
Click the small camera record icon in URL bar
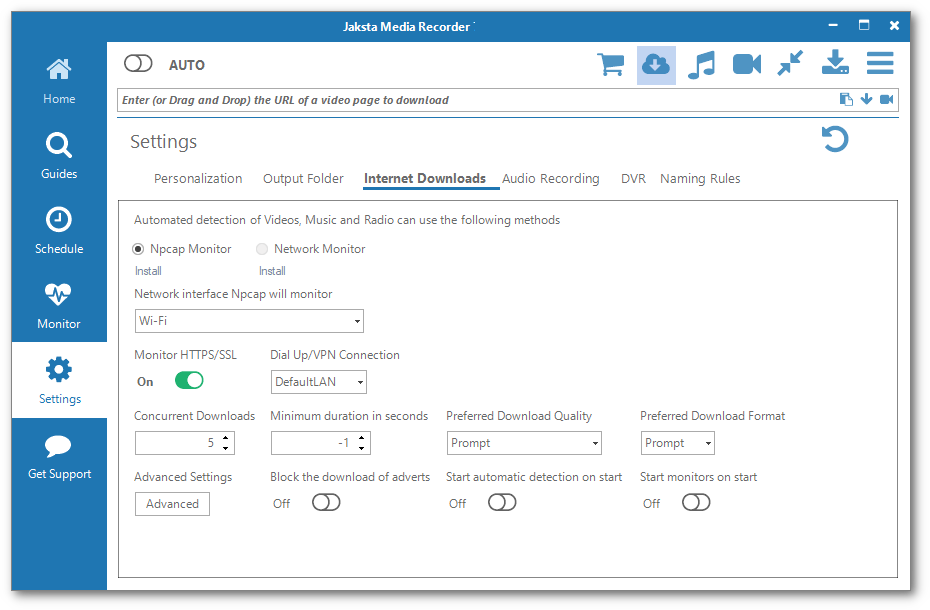[887, 99]
